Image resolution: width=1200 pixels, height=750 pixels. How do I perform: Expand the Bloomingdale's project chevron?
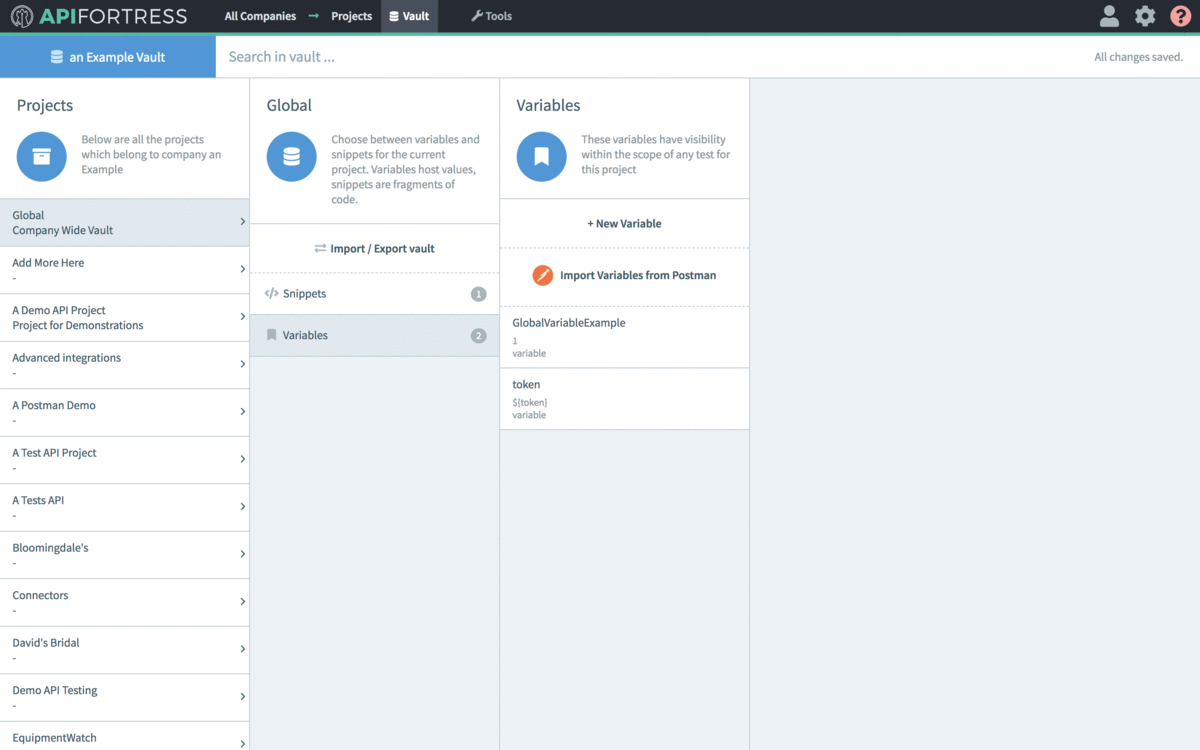pos(242,555)
